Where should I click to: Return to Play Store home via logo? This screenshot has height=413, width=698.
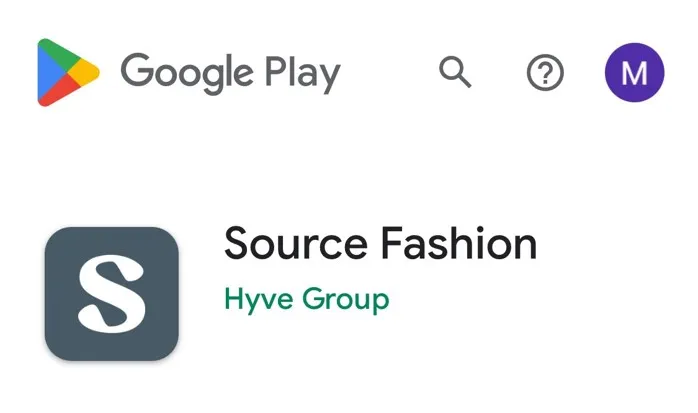(x=68, y=72)
